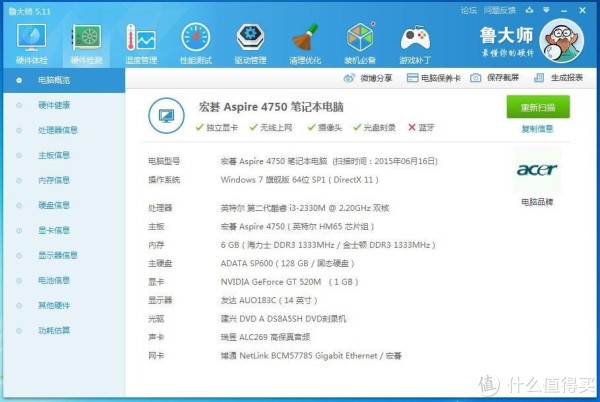Click the computer monitor circle icon
Image resolution: width=600 pixels, height=402 pixels.
[166, 116]
